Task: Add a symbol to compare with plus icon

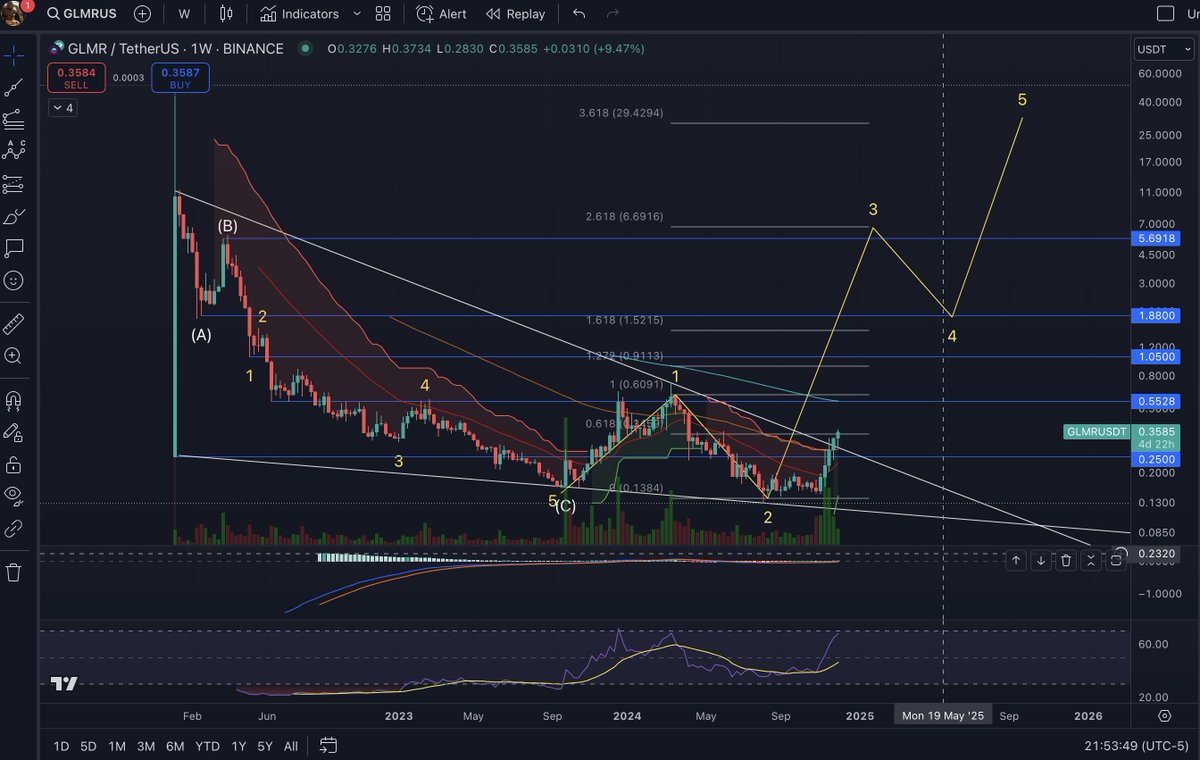Action: click(143, 14)
